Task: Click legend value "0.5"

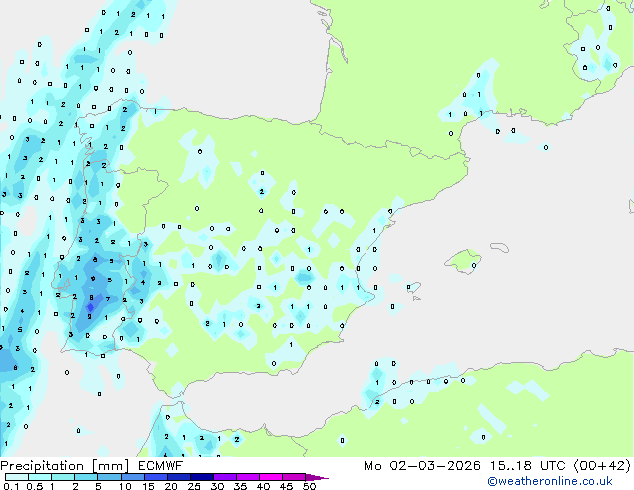Action: pos(35,486)
